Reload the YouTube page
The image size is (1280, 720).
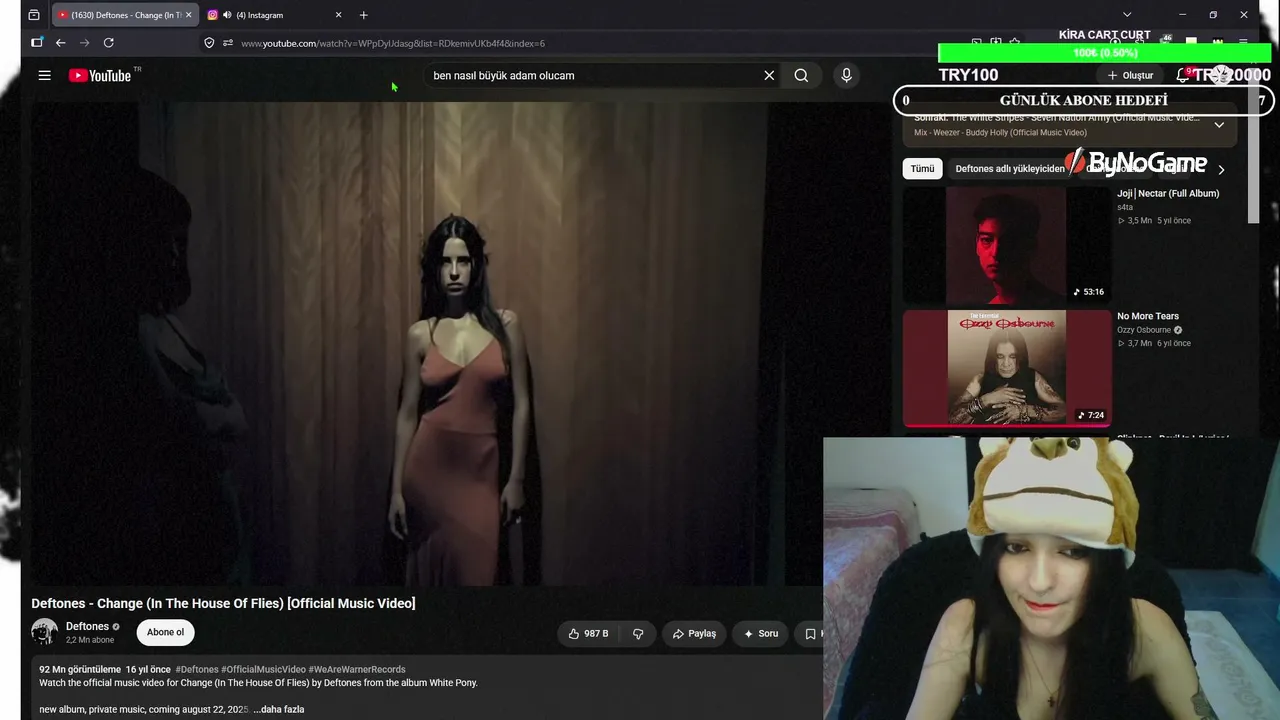pos(109,43)
